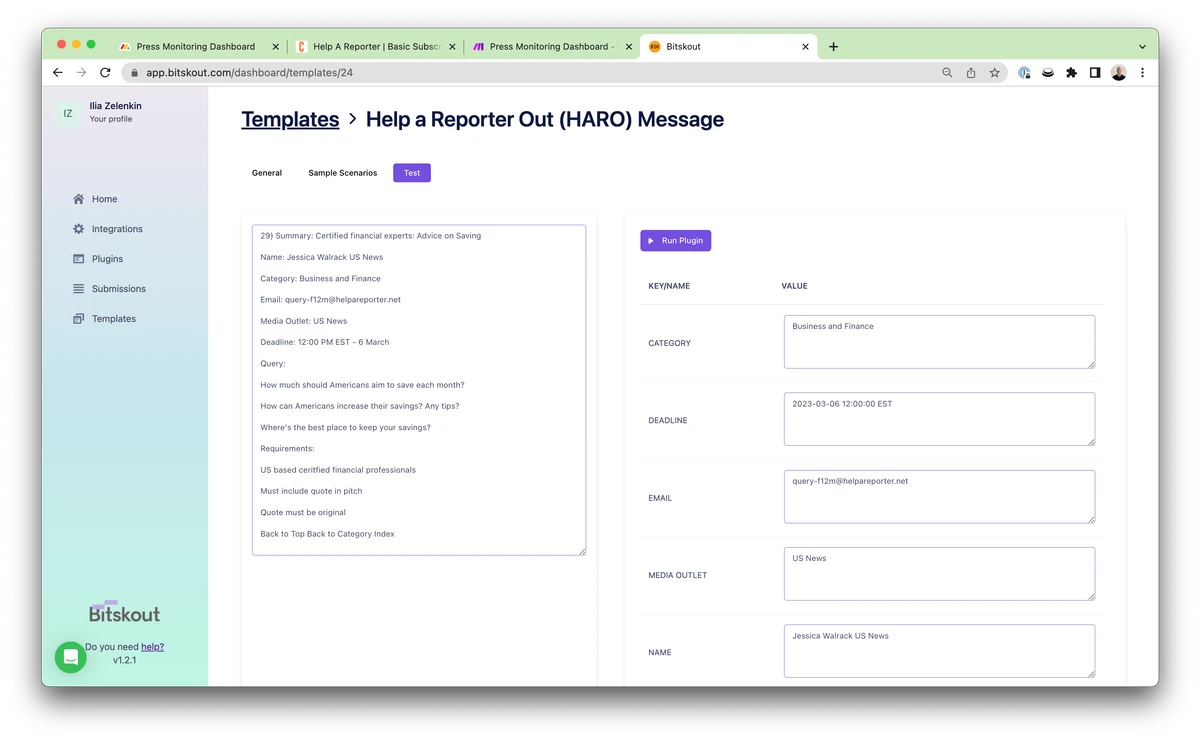Click the KEY/NAME column header
This screenshot has height=741, width=1200.
(669, 286)
